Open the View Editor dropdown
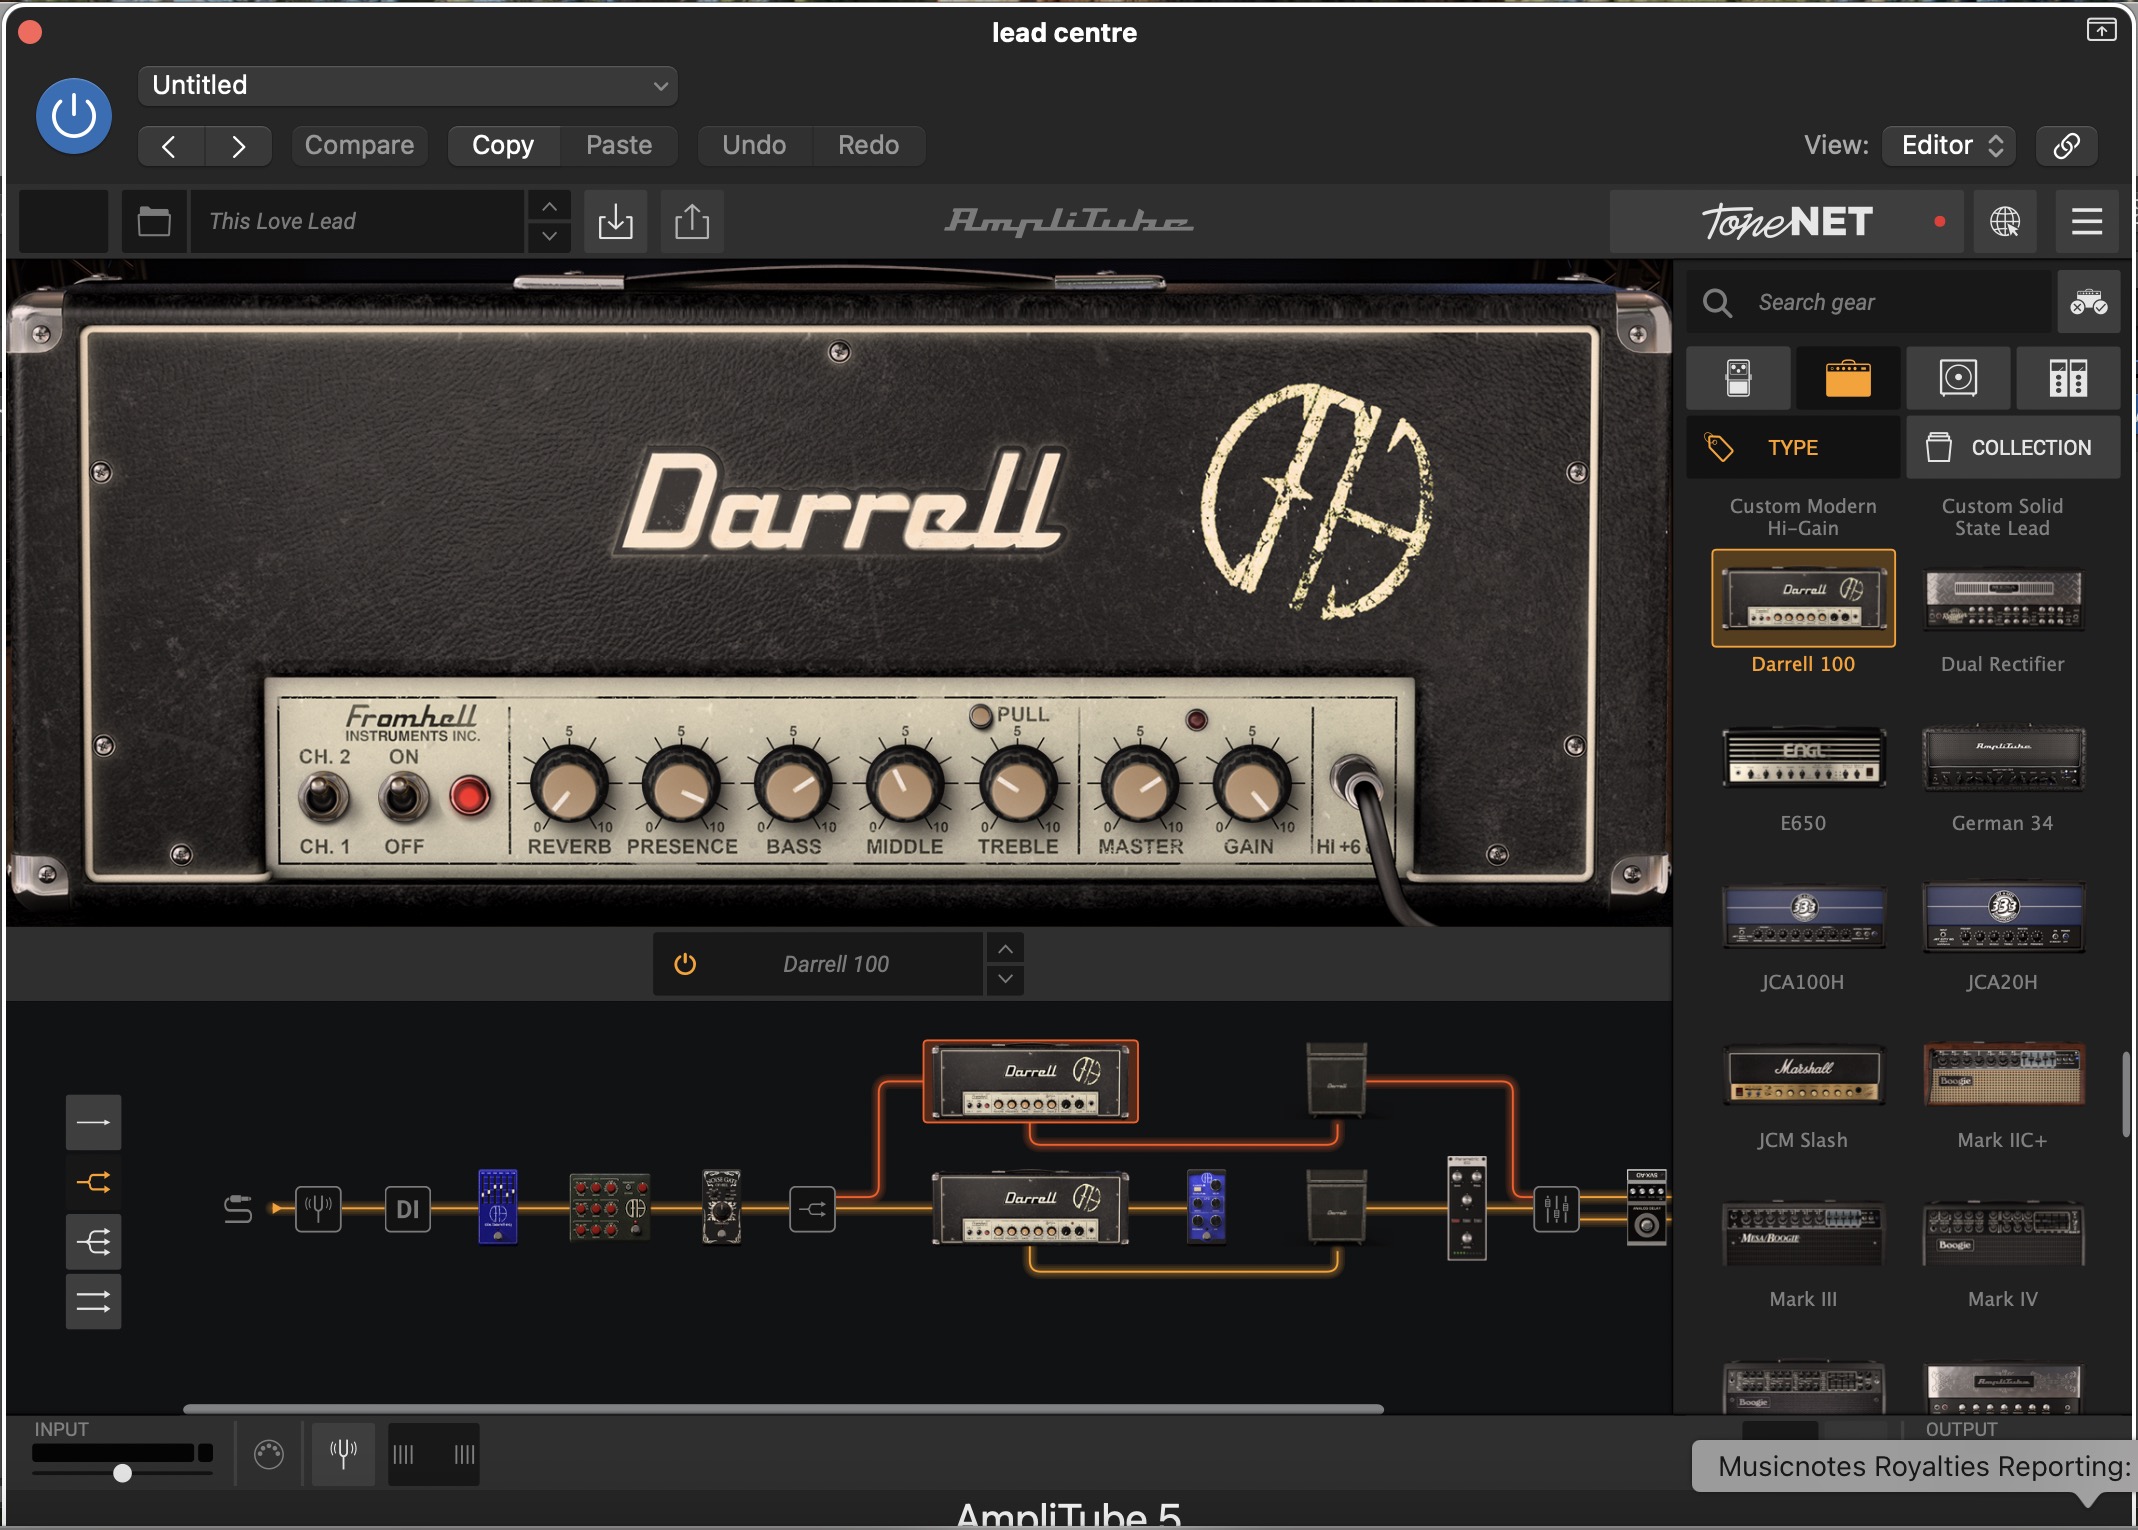2138x1530 pixels. [1949, 146]
